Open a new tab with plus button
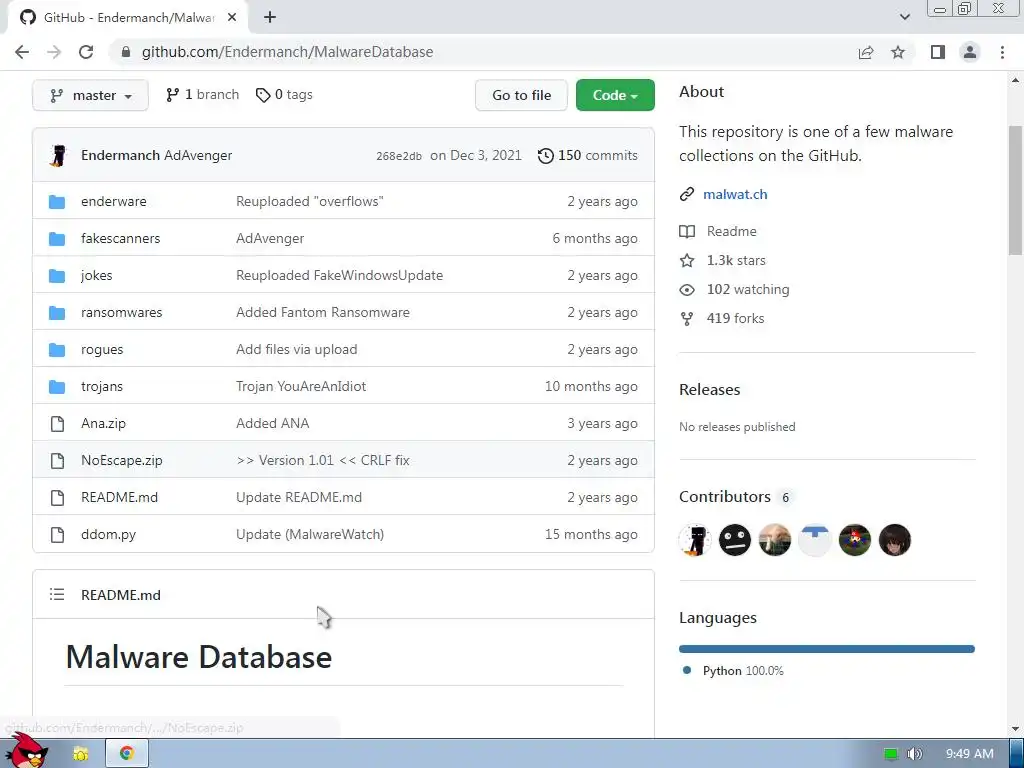 click(x=270, y=18)
